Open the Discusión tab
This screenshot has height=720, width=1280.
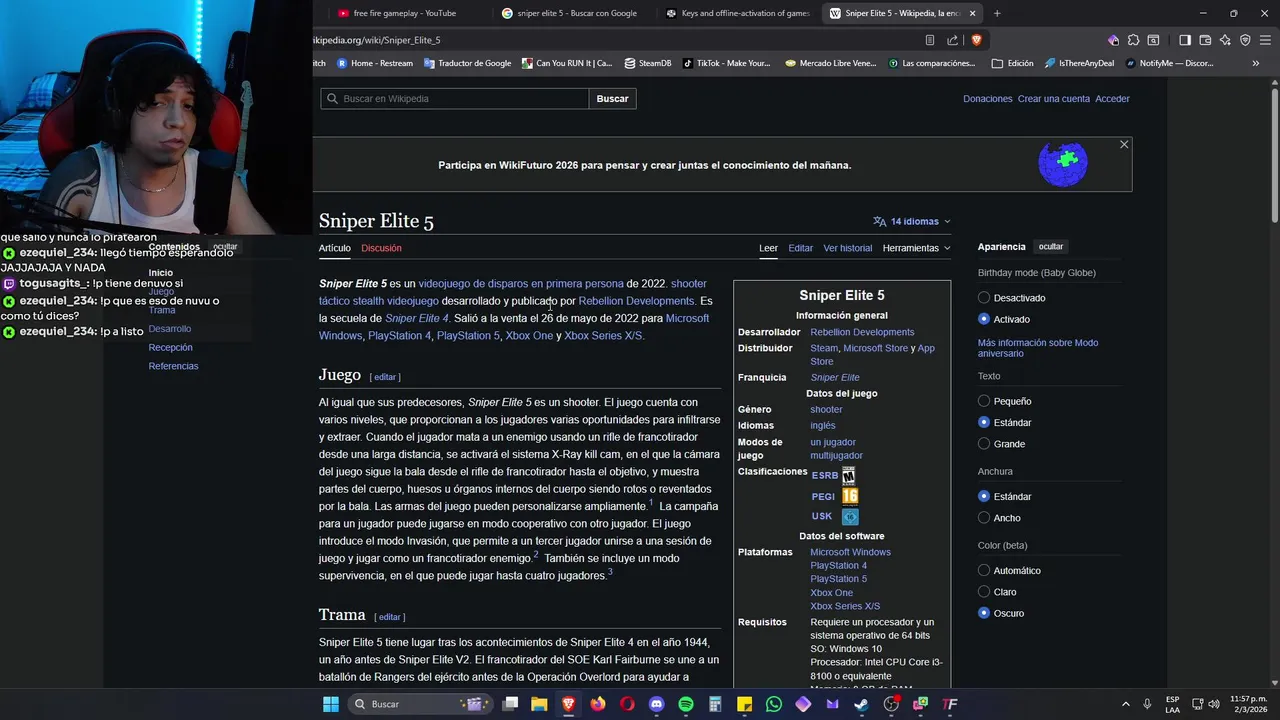coord(381,248)
